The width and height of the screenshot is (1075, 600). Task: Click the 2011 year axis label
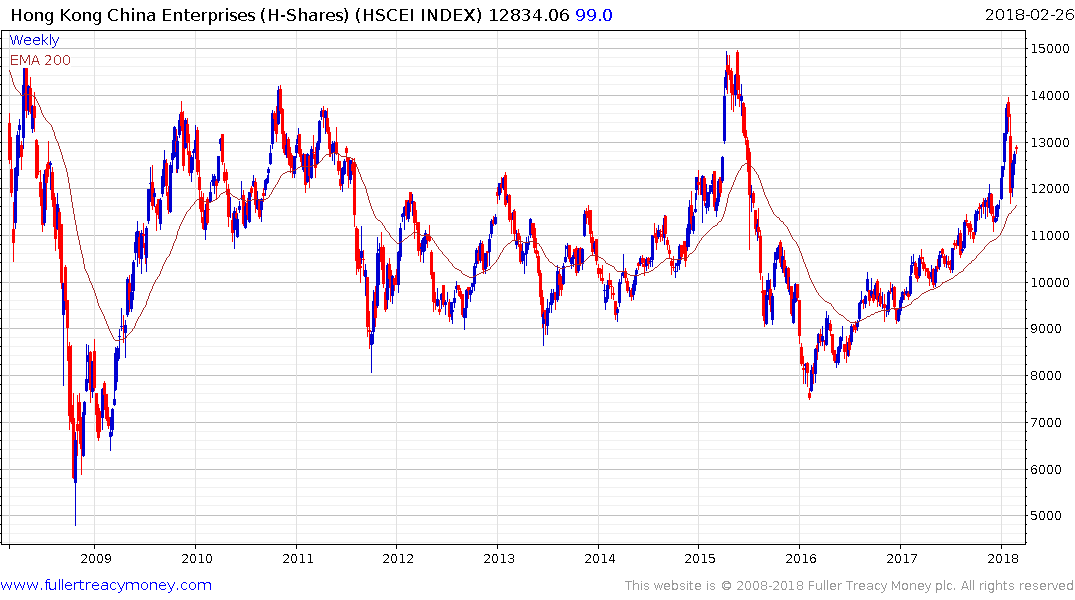[x=298, y=558]
